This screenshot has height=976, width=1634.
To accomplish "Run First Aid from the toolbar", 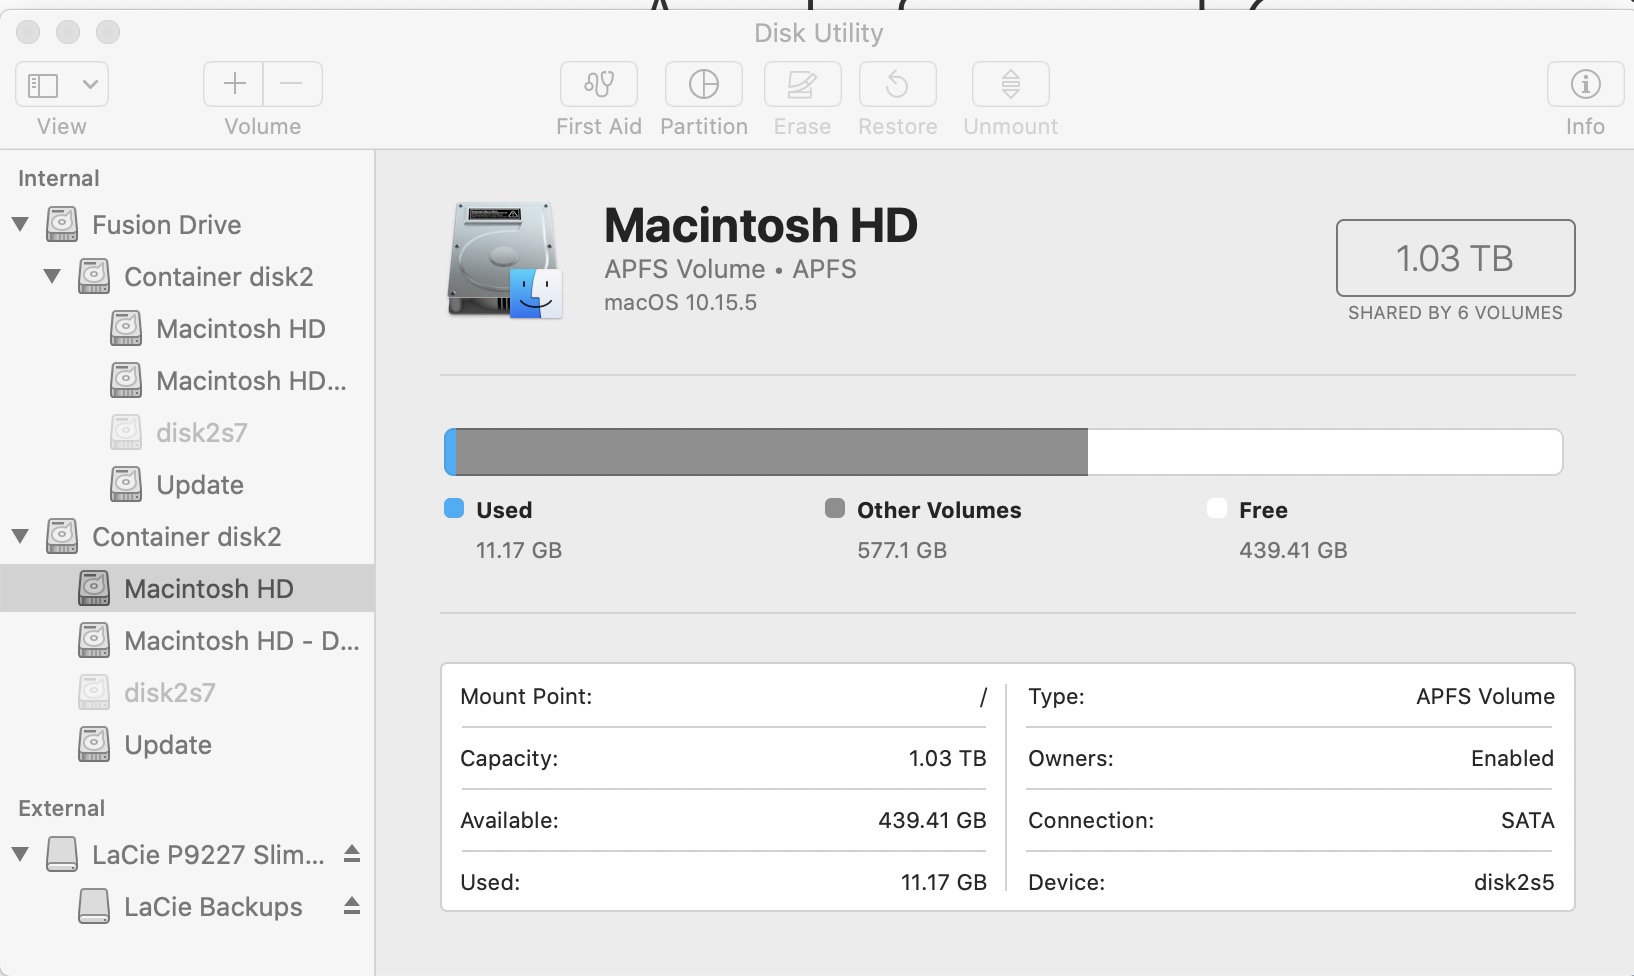I will click(x=599, y=84).
